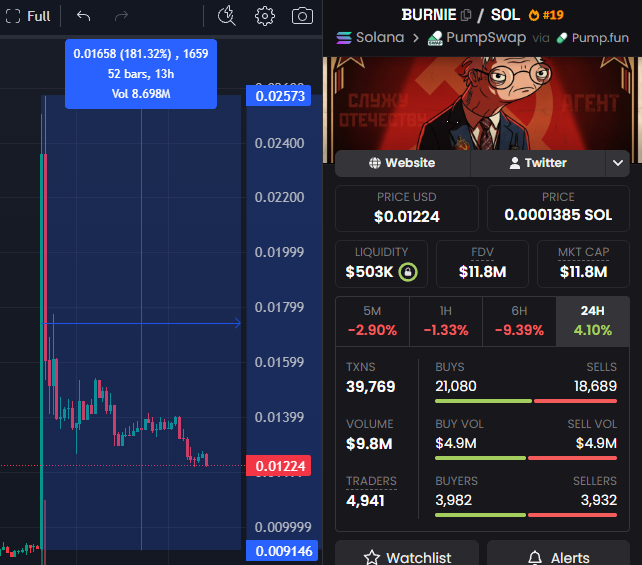The image size is (642, 565).
Task: Click the Watchlist star icon
Action: coord(372,558)
